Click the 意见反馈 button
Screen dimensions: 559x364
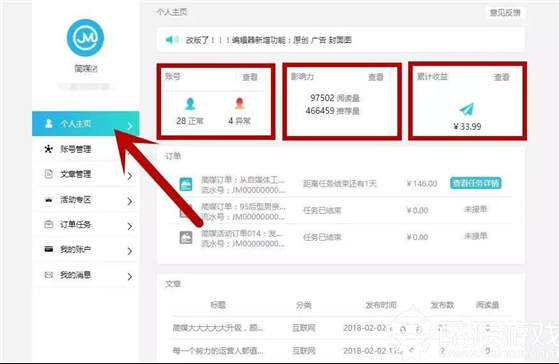tap(505, 13)
